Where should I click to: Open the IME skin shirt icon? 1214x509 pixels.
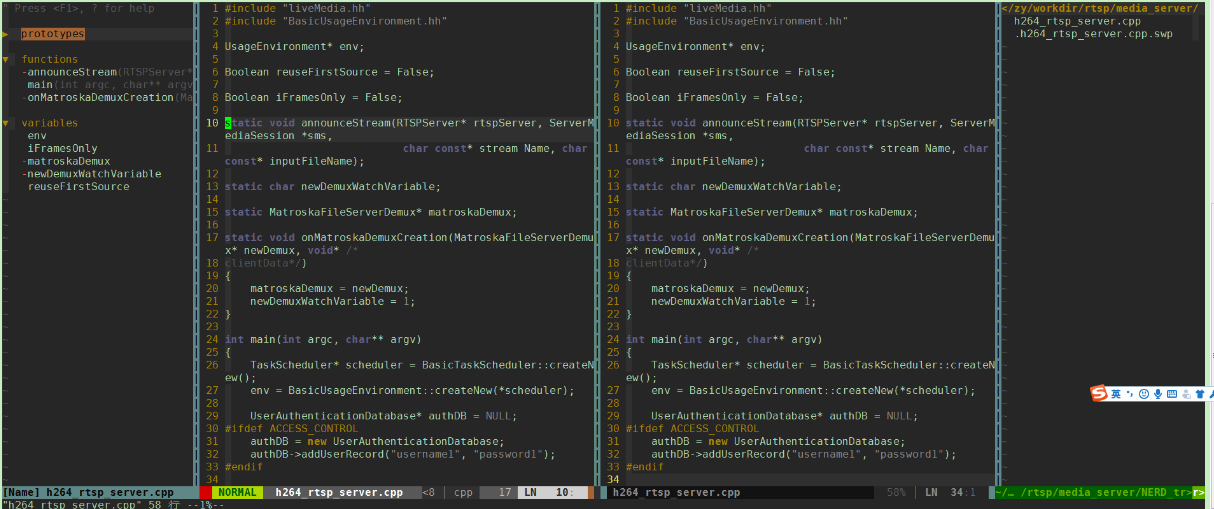coord(1199,394)
